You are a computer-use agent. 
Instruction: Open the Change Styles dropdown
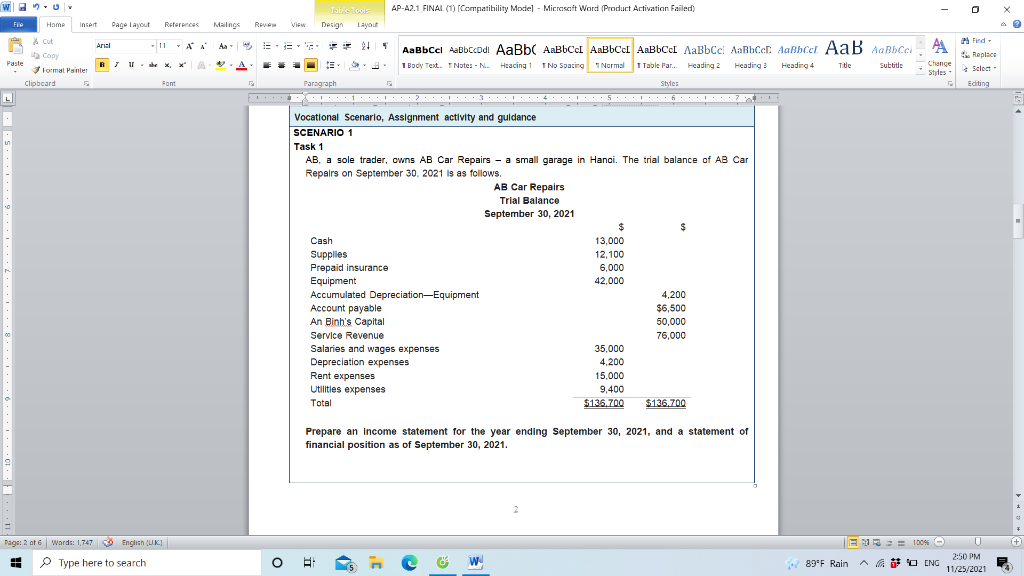point(939,62)
